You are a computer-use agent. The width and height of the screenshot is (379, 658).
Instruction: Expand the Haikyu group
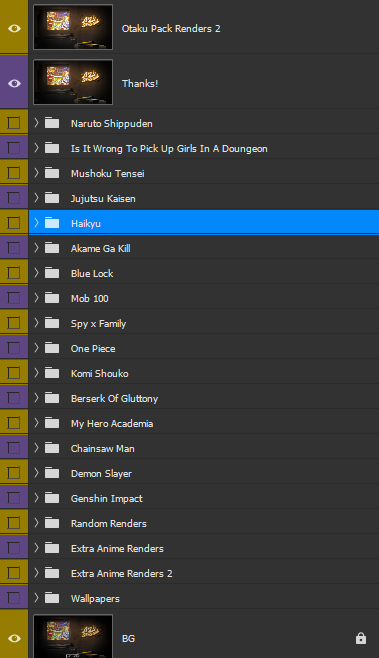click(37, 222)
